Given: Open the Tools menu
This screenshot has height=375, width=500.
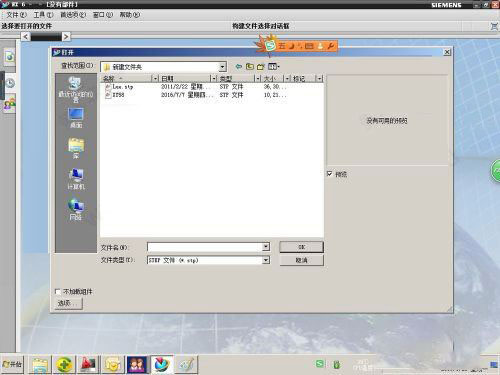Looking at the screenshot, I should pos(43,15).
